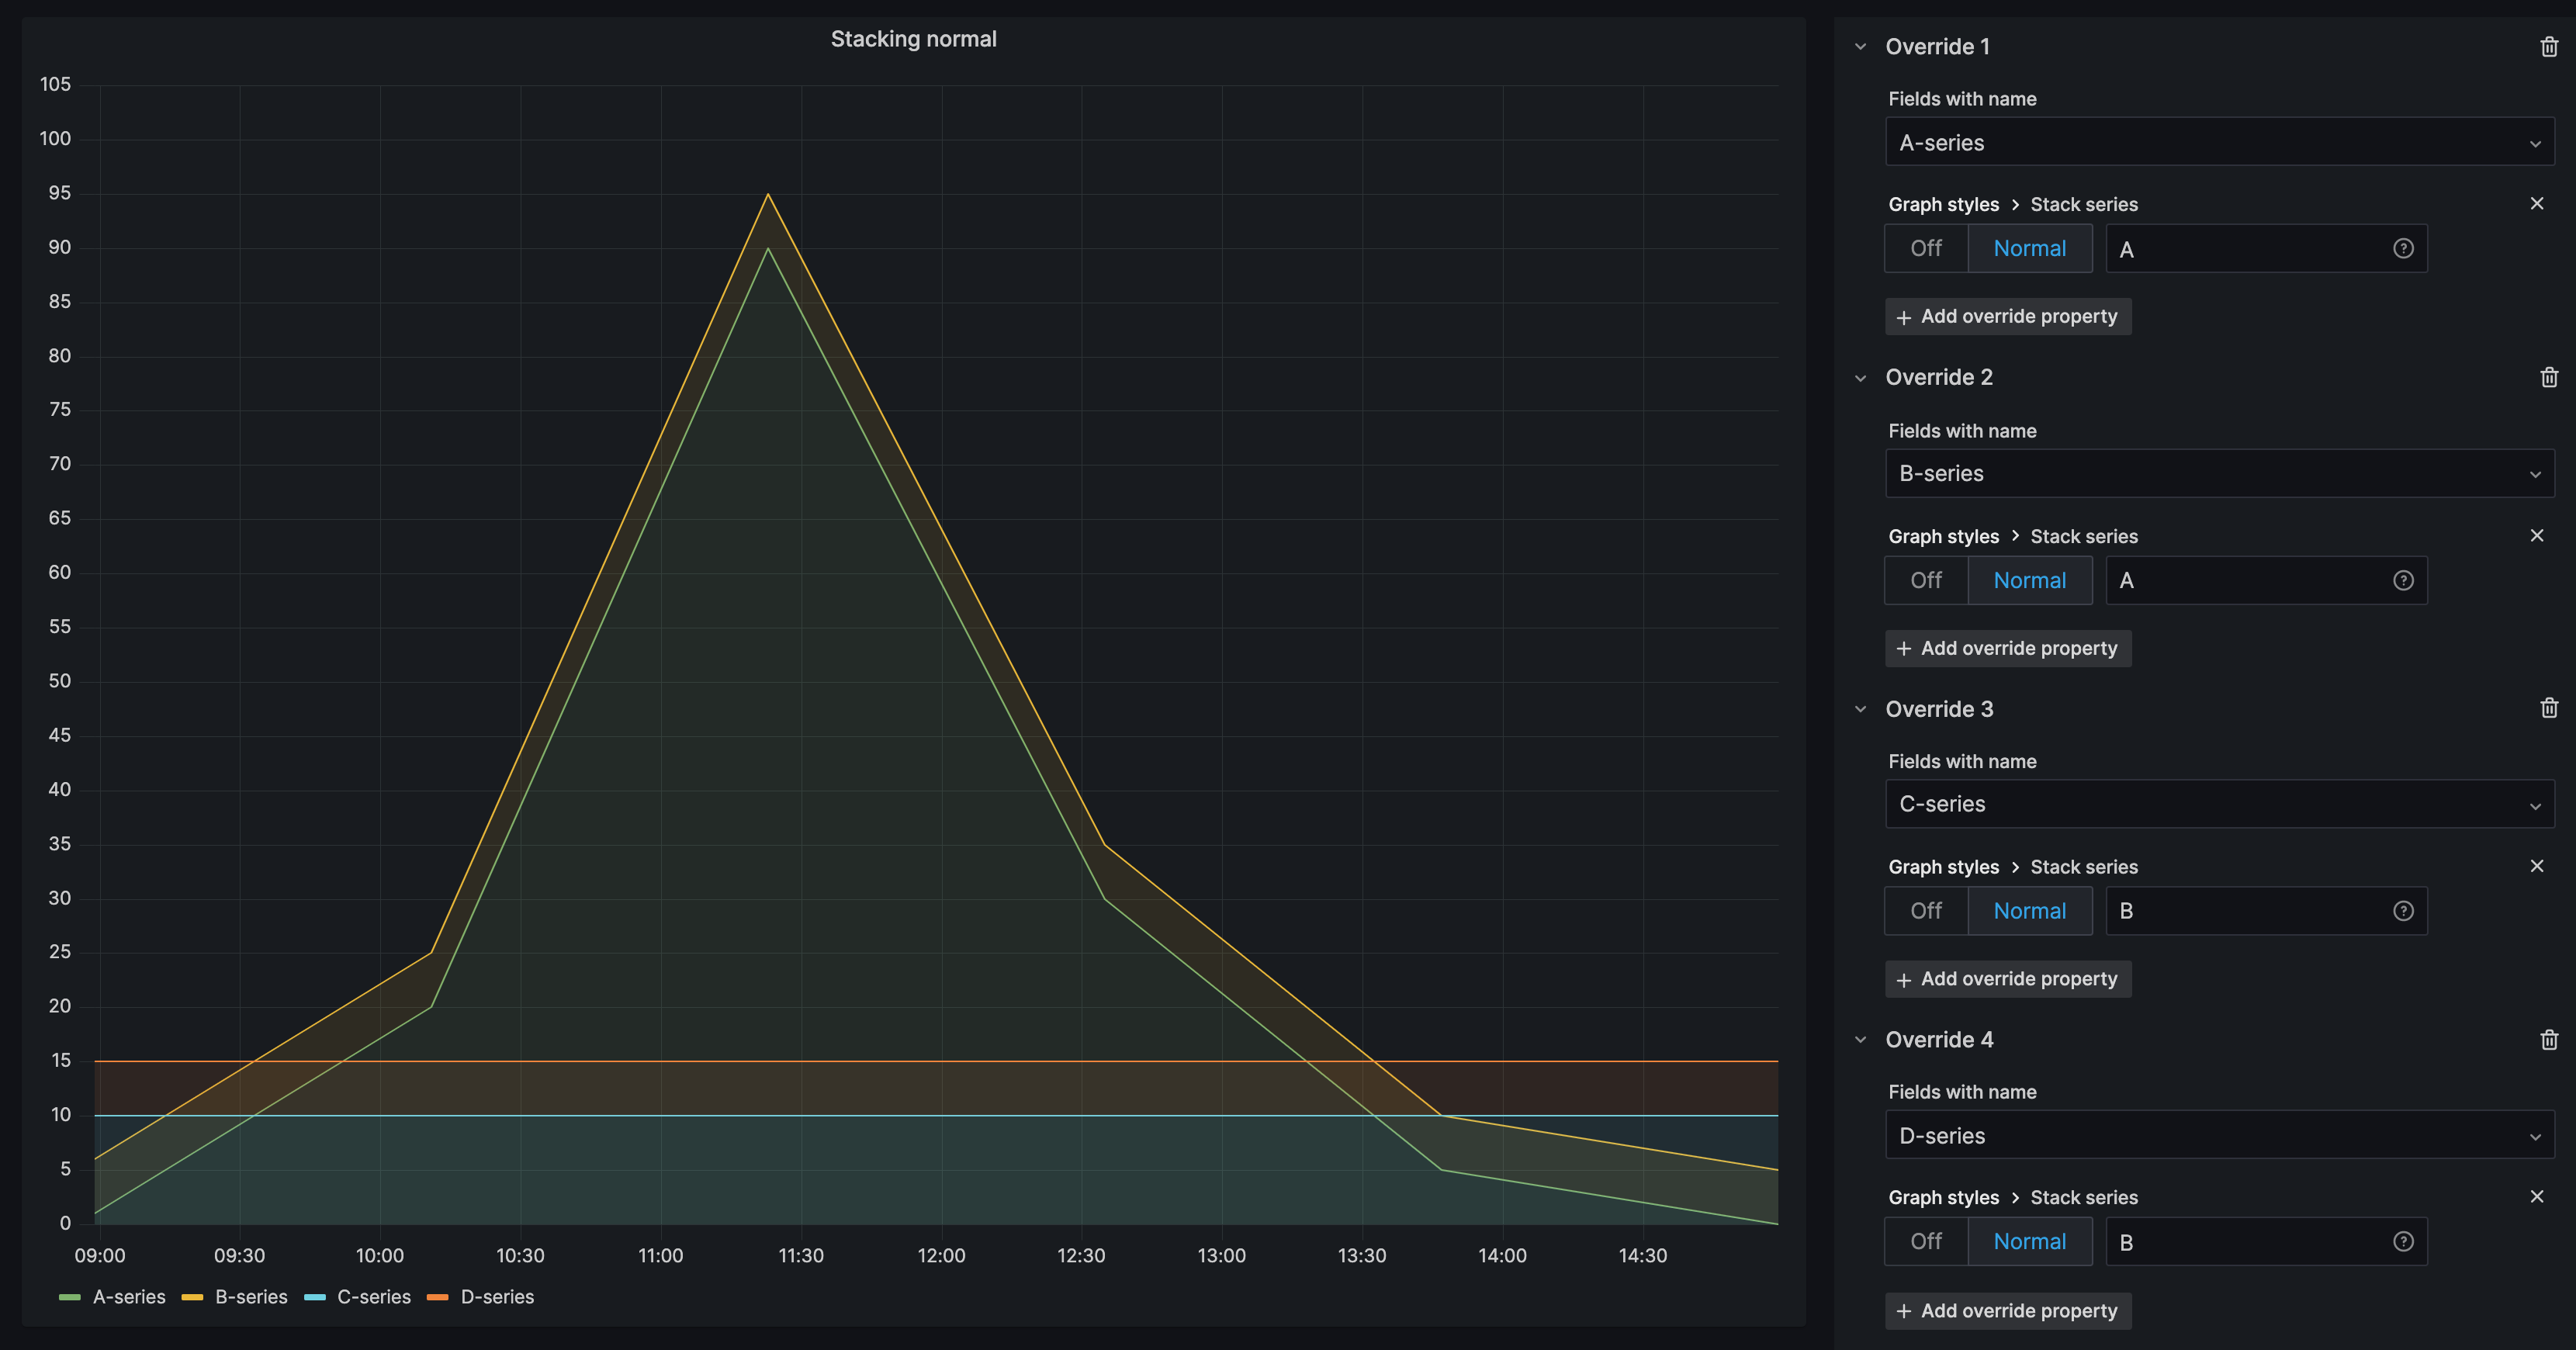Viewport: 2576px width, 1350px height.
Task: Select Normal stacking in Override 3
Action: [2029, 911]
